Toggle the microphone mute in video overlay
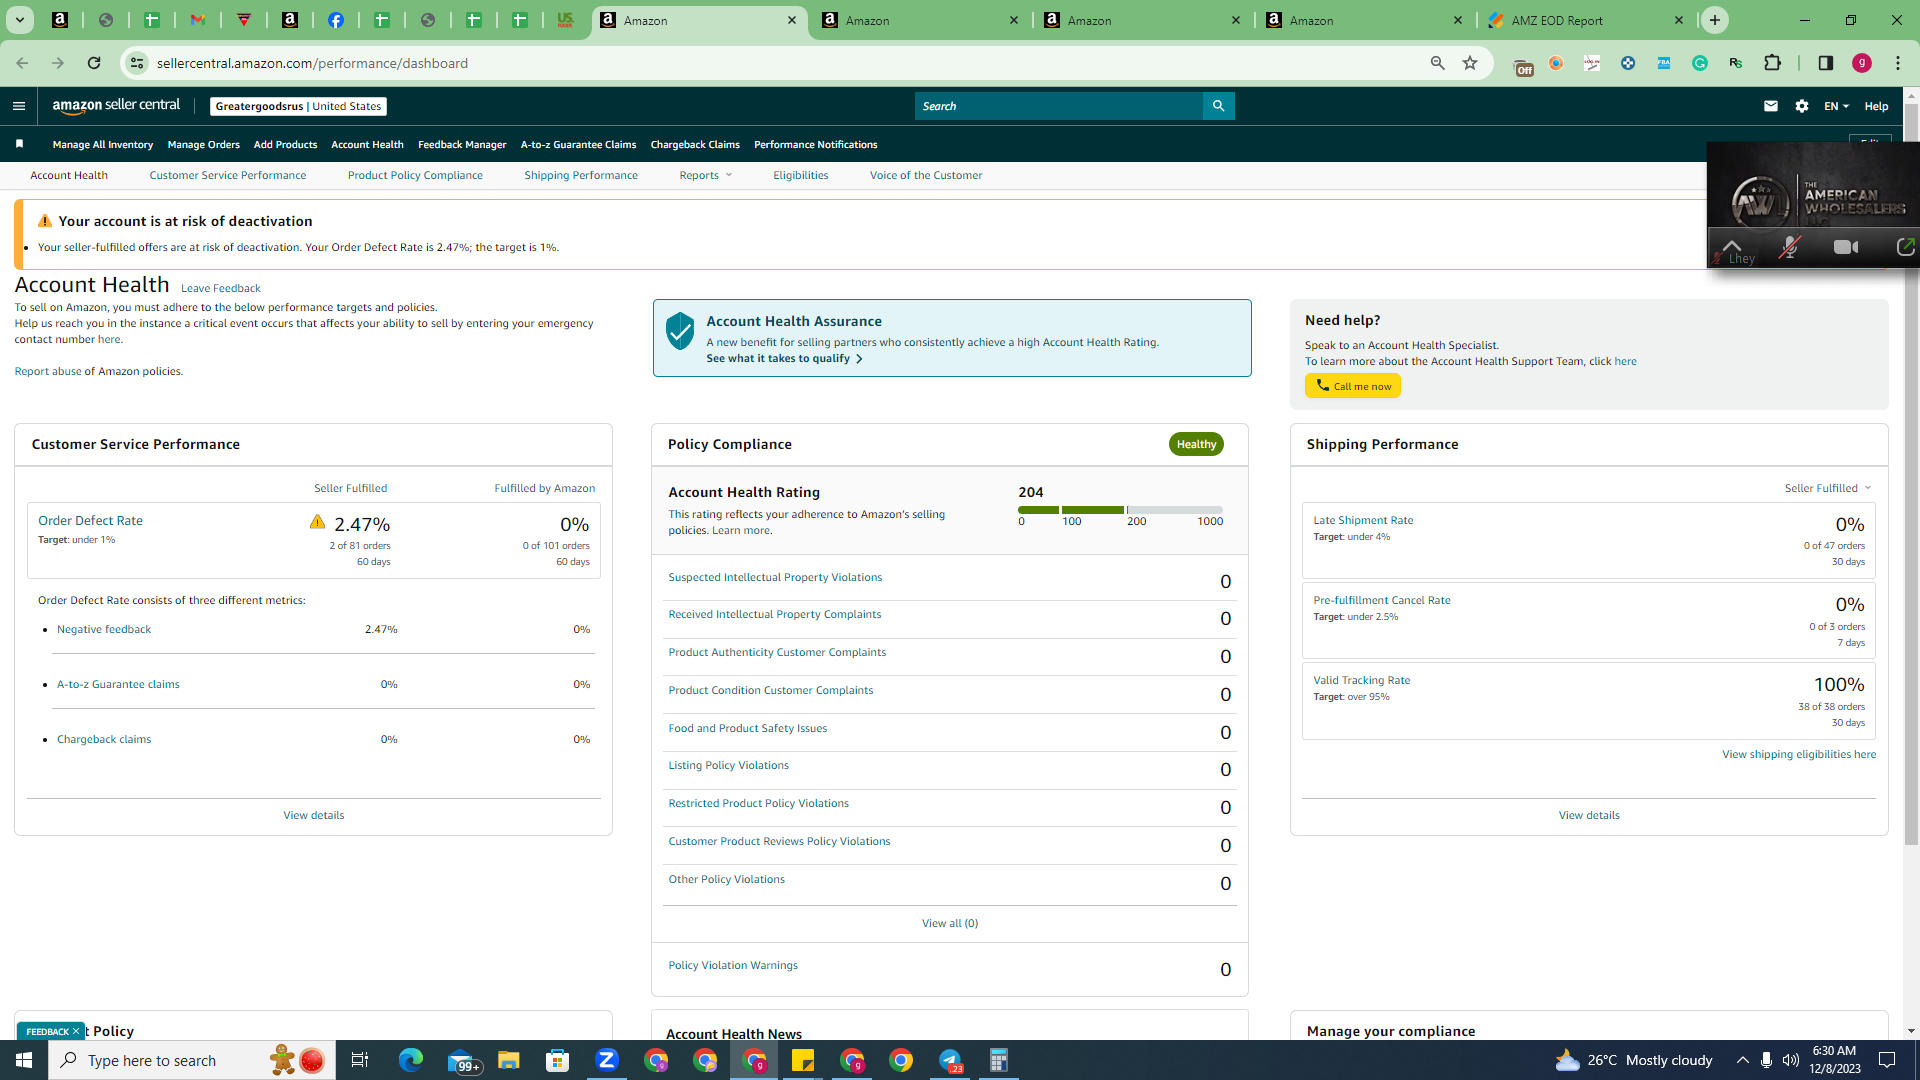The image size is (1920, 1080). (x=1790, y=247)
